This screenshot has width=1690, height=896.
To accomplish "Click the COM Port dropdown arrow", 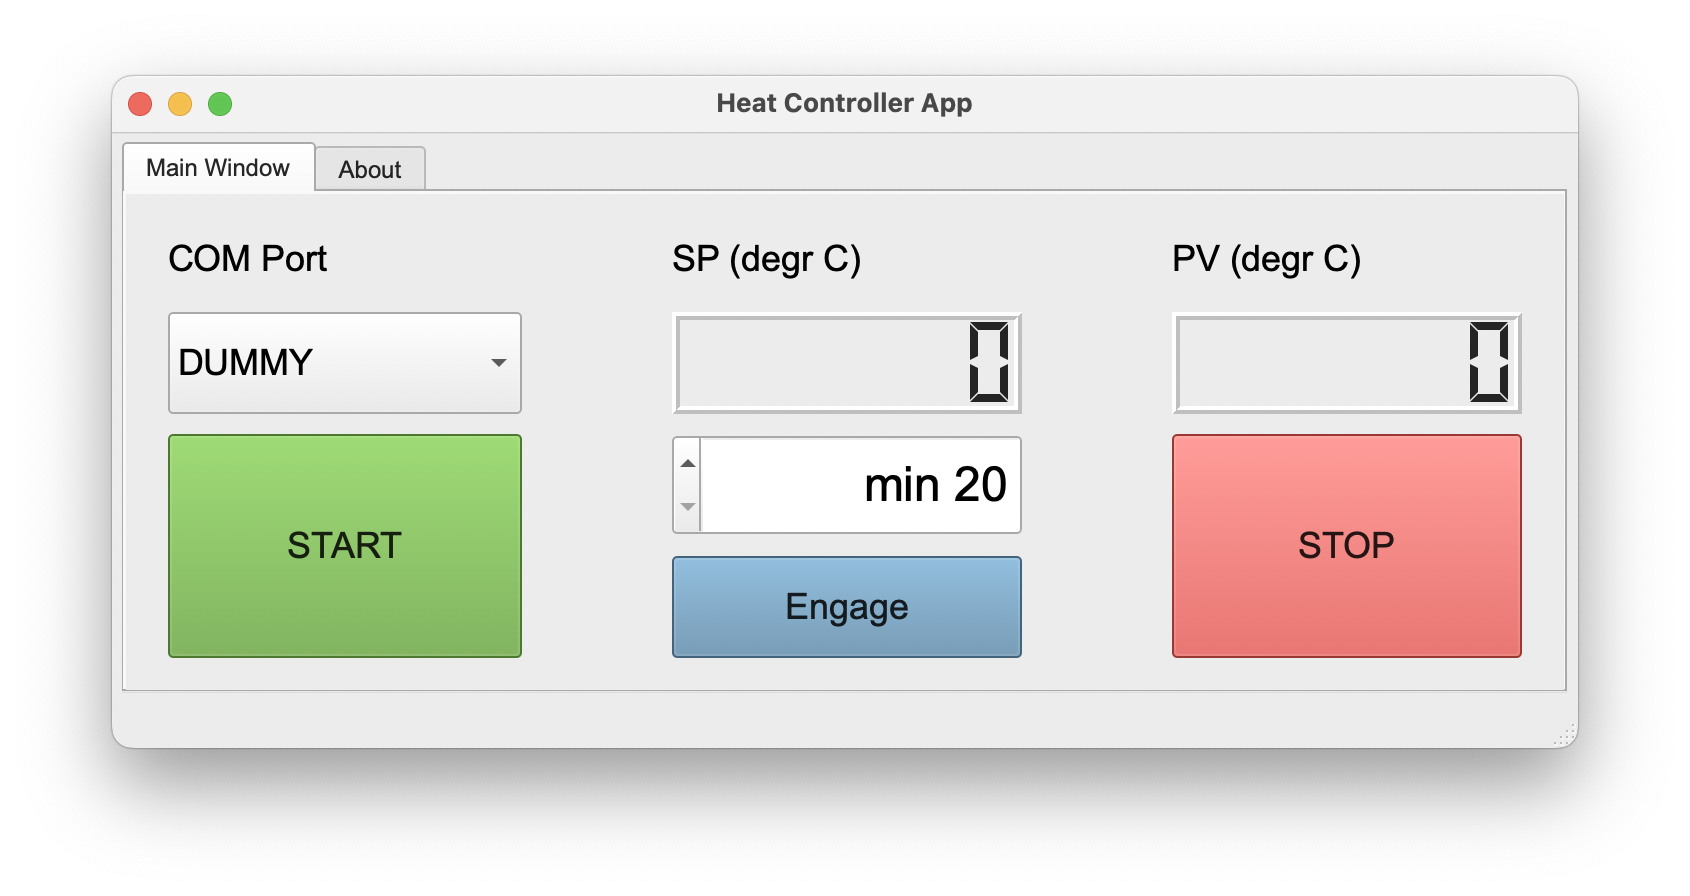I will [499, 363].
